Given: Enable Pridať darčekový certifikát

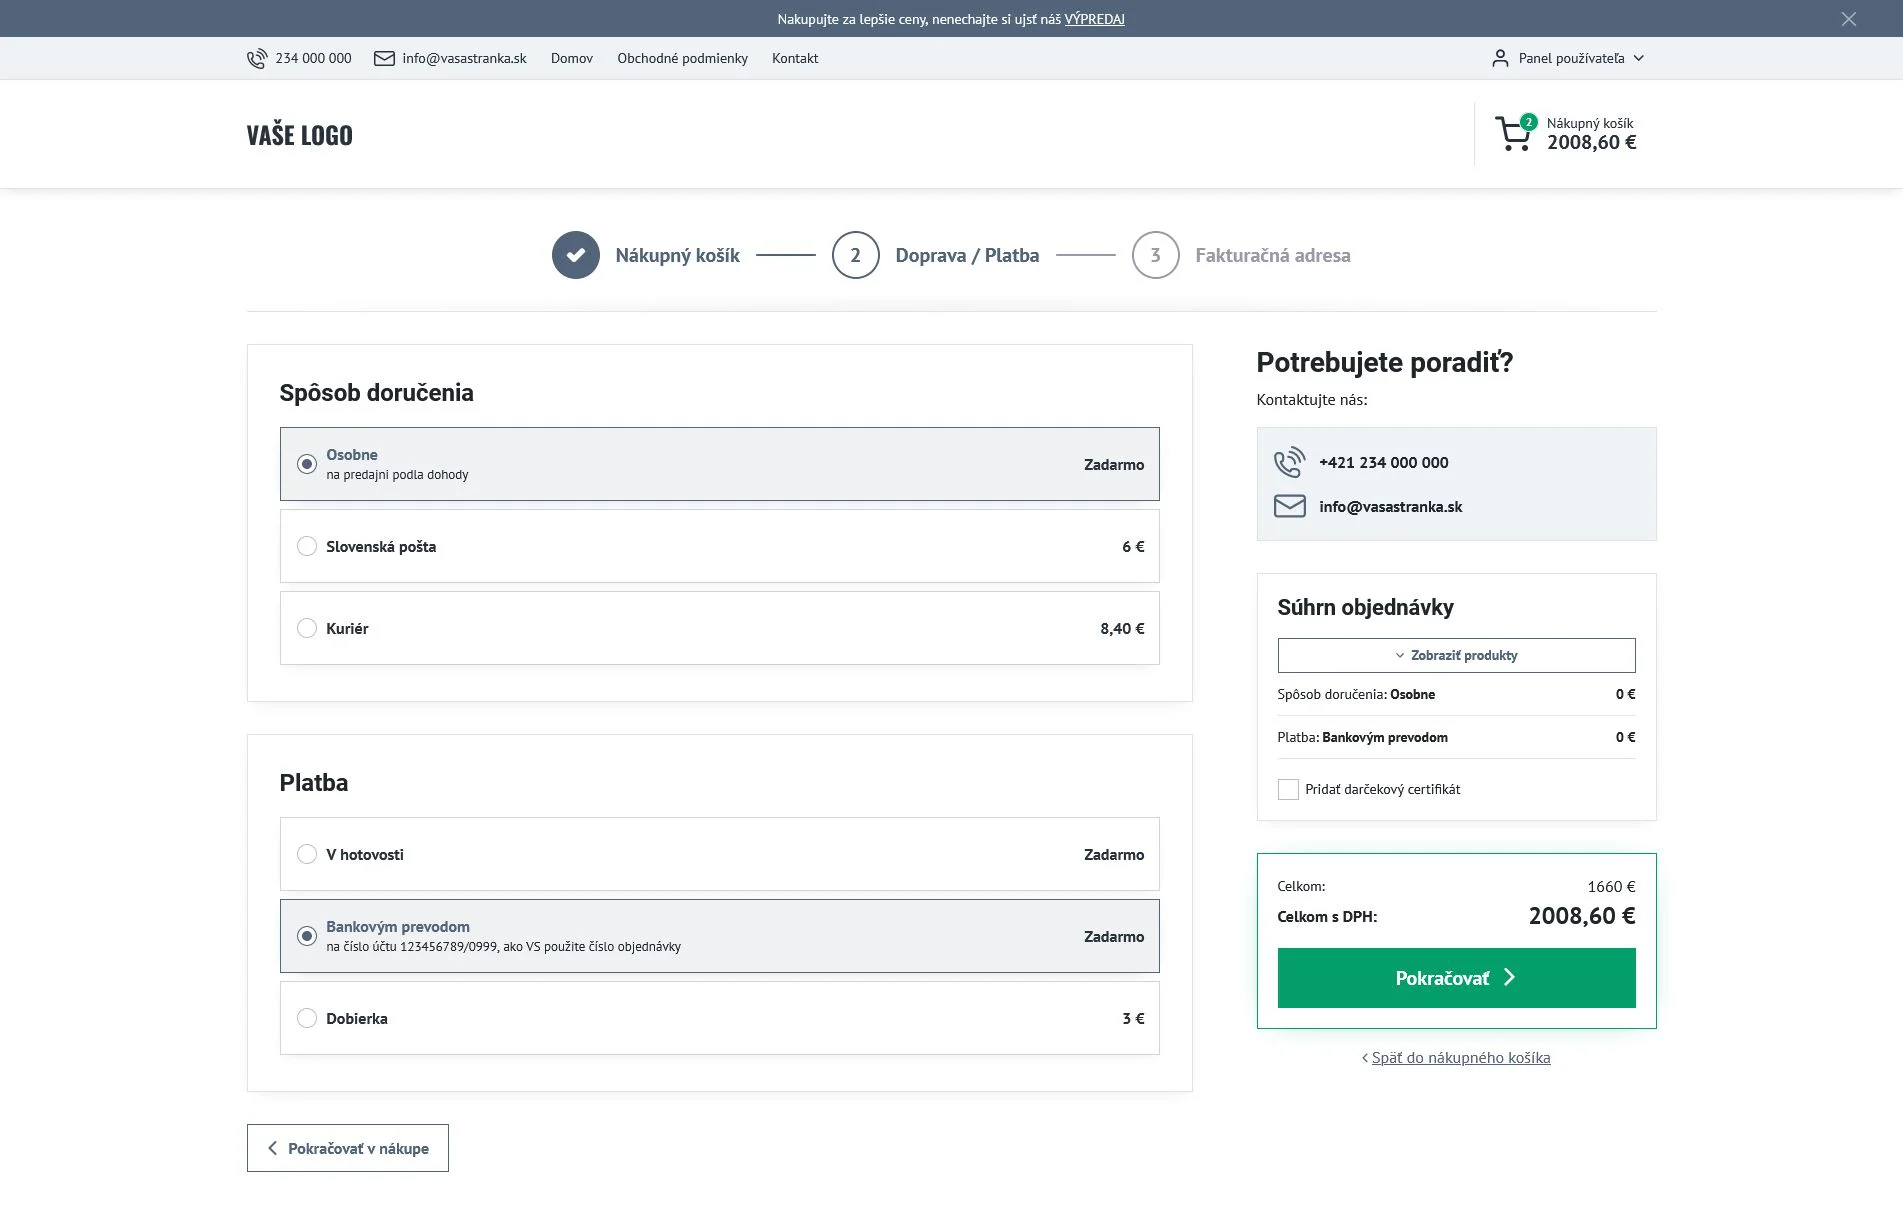Looking at the screenshot, I should click(x=1288, y=789).
